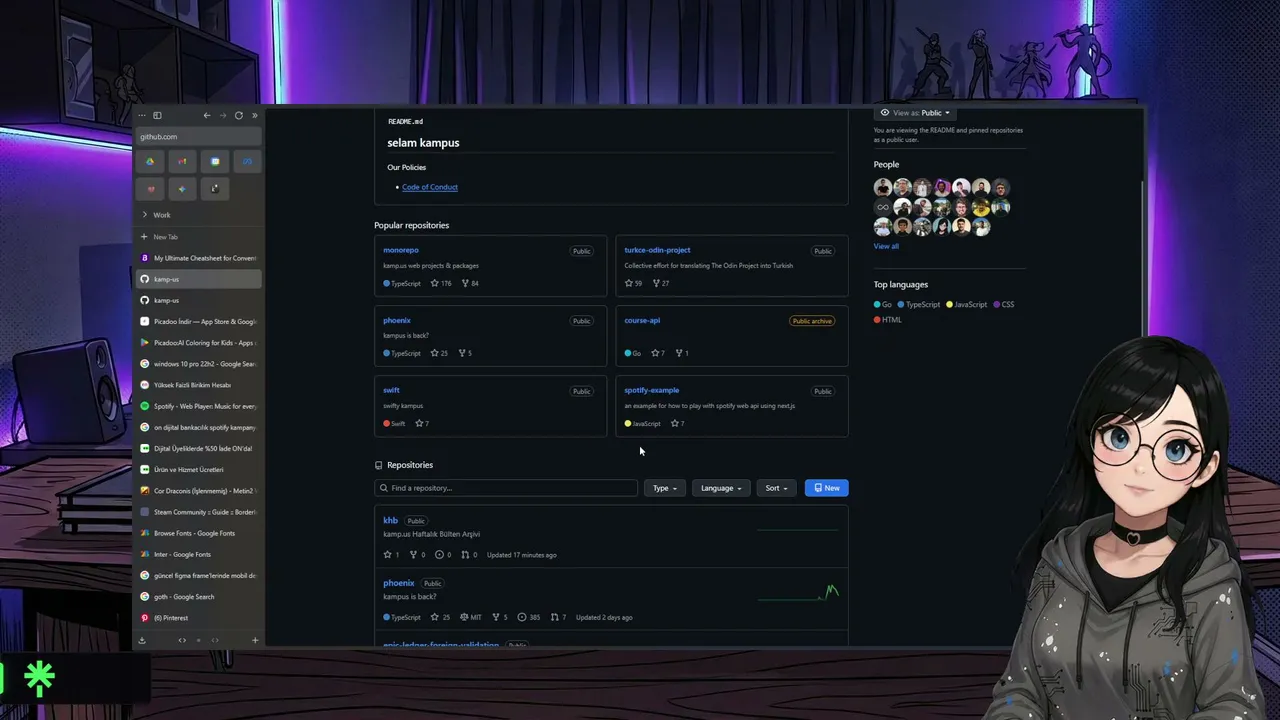
Task: Click the github.com address bar
Action: coord(198,137)
